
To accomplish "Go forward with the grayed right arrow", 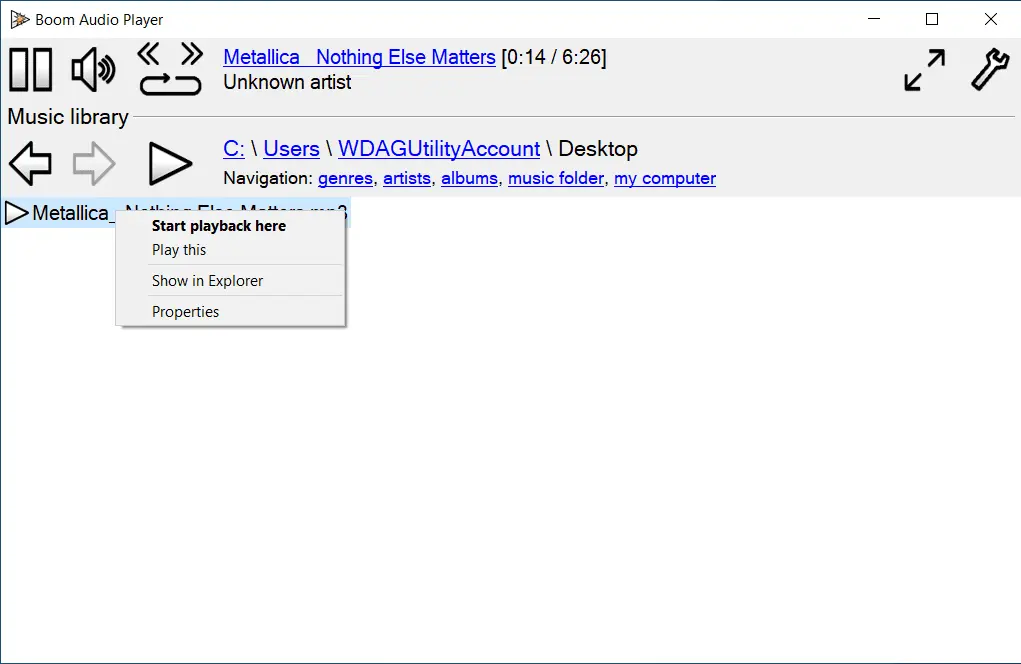I will [x=94, y=163].
